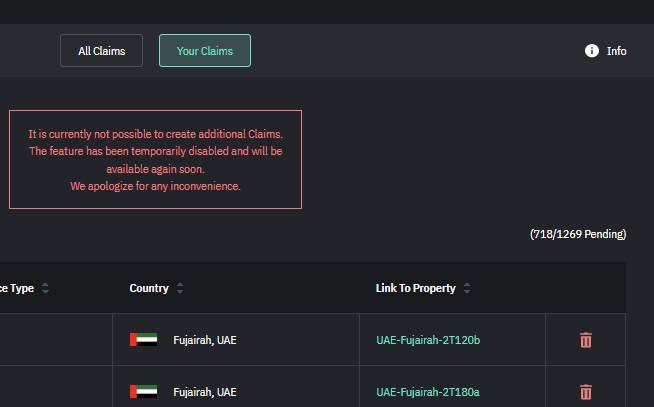Click the claims disabled warning notice
This screenshot has height=407, width=654.
pos(155,159)
